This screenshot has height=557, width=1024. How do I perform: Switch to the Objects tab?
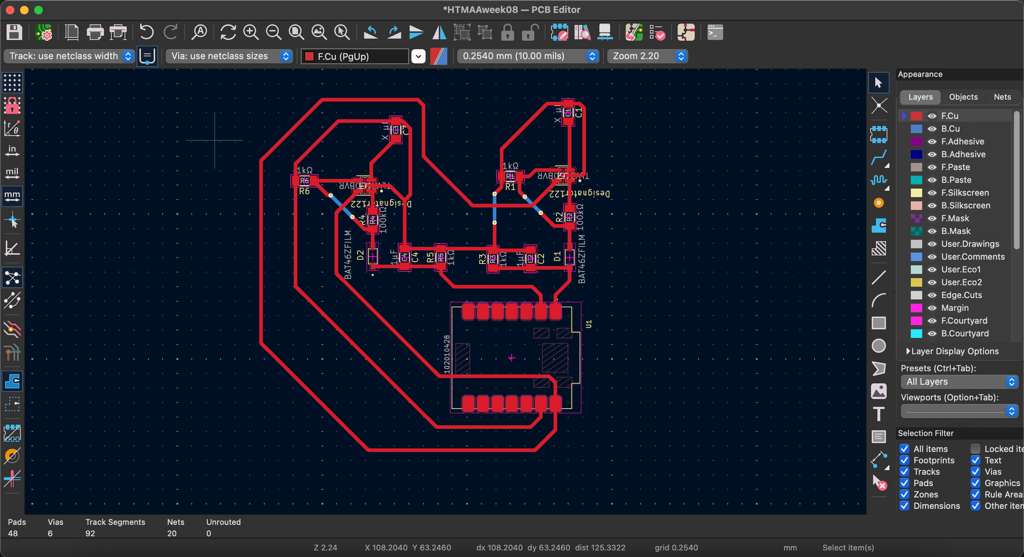pos(963,97)
